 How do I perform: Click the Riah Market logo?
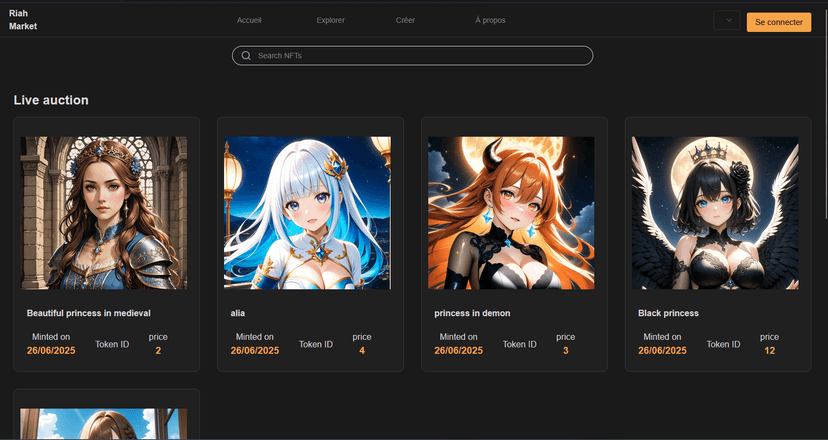[x=23, y=20]
